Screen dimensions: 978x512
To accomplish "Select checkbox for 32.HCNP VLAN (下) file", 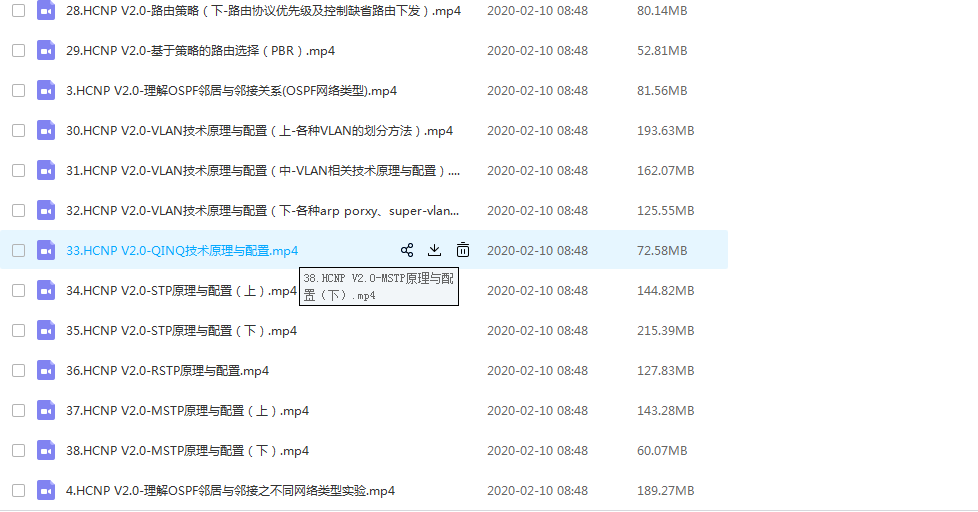I will click(x=18, y=210).
